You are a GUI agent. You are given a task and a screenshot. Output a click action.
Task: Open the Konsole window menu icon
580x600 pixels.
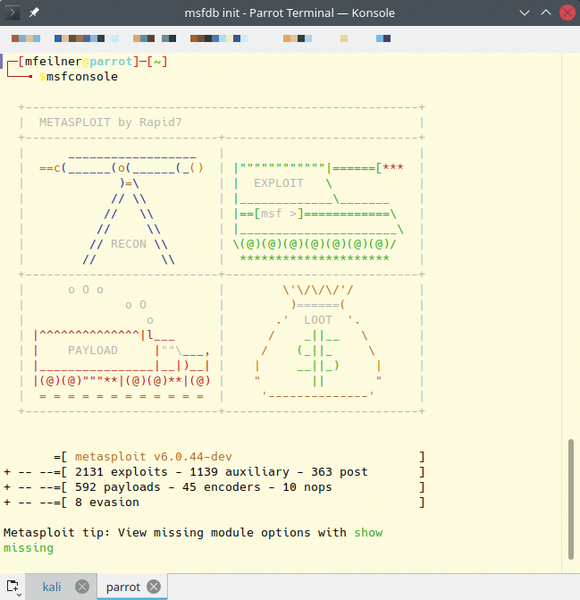12,13
